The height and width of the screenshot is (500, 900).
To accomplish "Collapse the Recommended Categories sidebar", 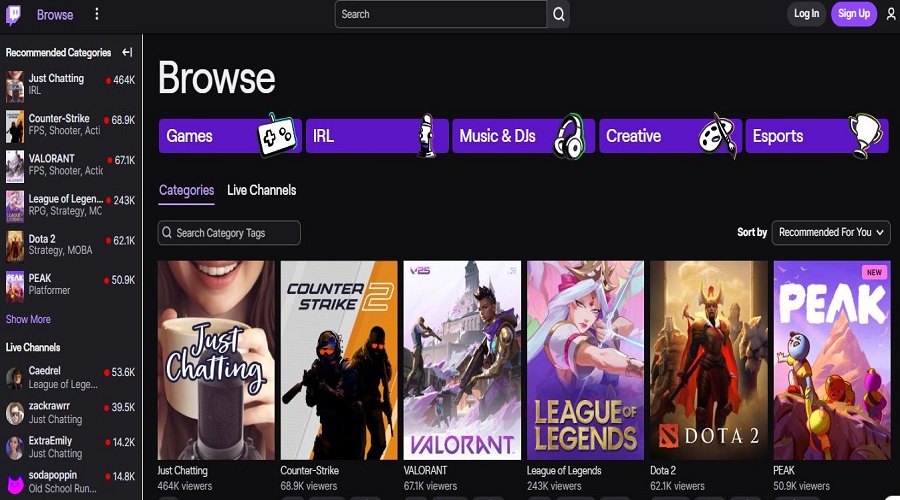I will pos(127,52).
